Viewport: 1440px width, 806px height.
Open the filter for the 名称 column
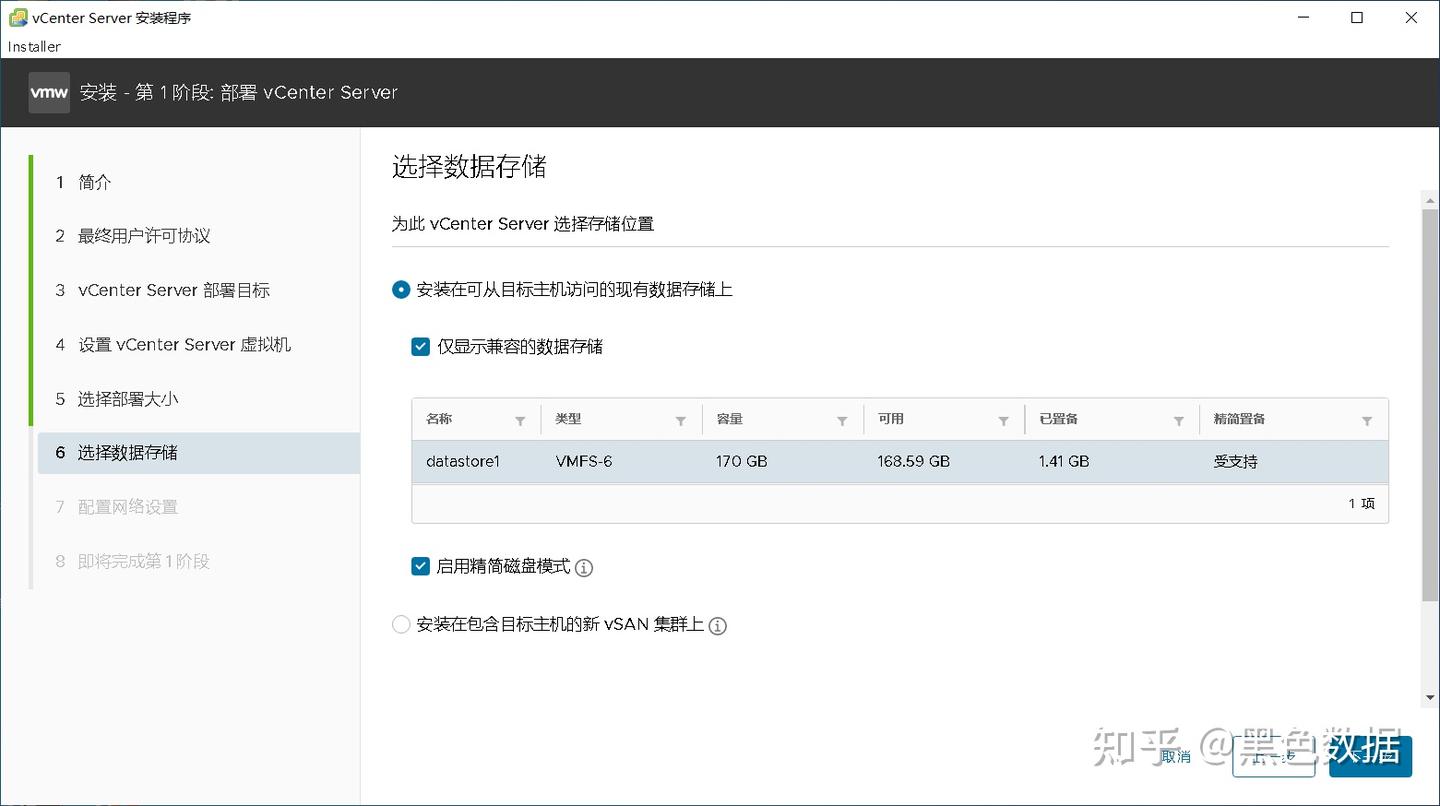click(521, 420)
